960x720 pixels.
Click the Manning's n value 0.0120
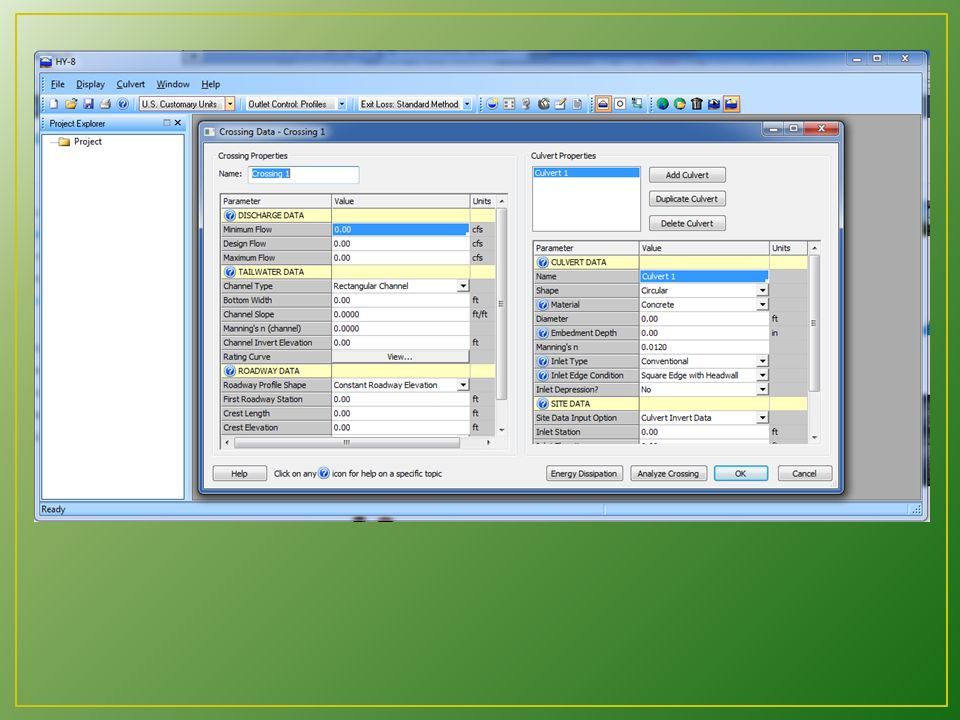[704, 347]
